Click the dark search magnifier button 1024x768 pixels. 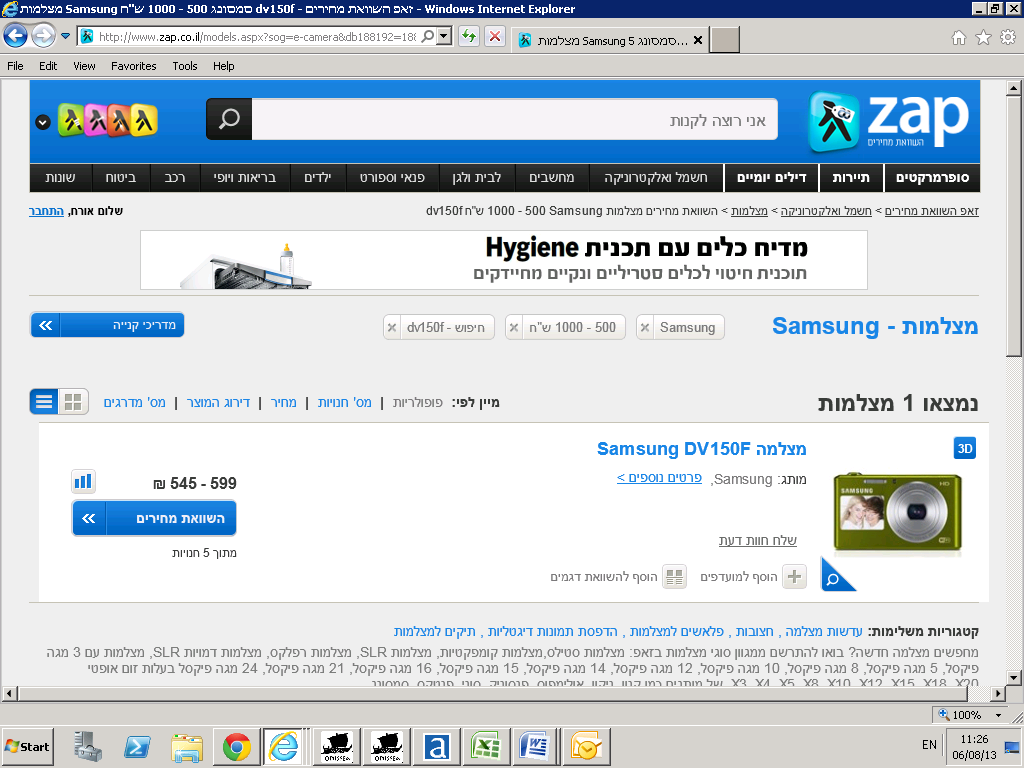click(229, 120)
